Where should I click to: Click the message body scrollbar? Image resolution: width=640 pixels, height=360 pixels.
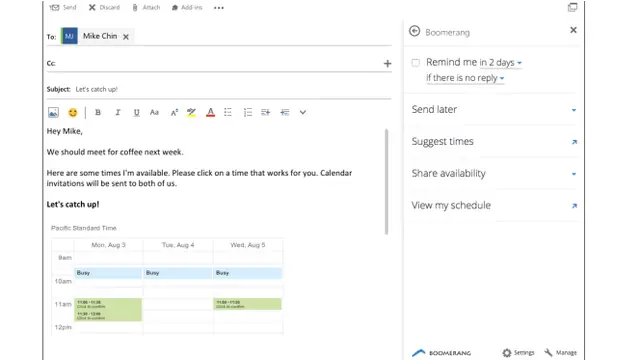386,182
